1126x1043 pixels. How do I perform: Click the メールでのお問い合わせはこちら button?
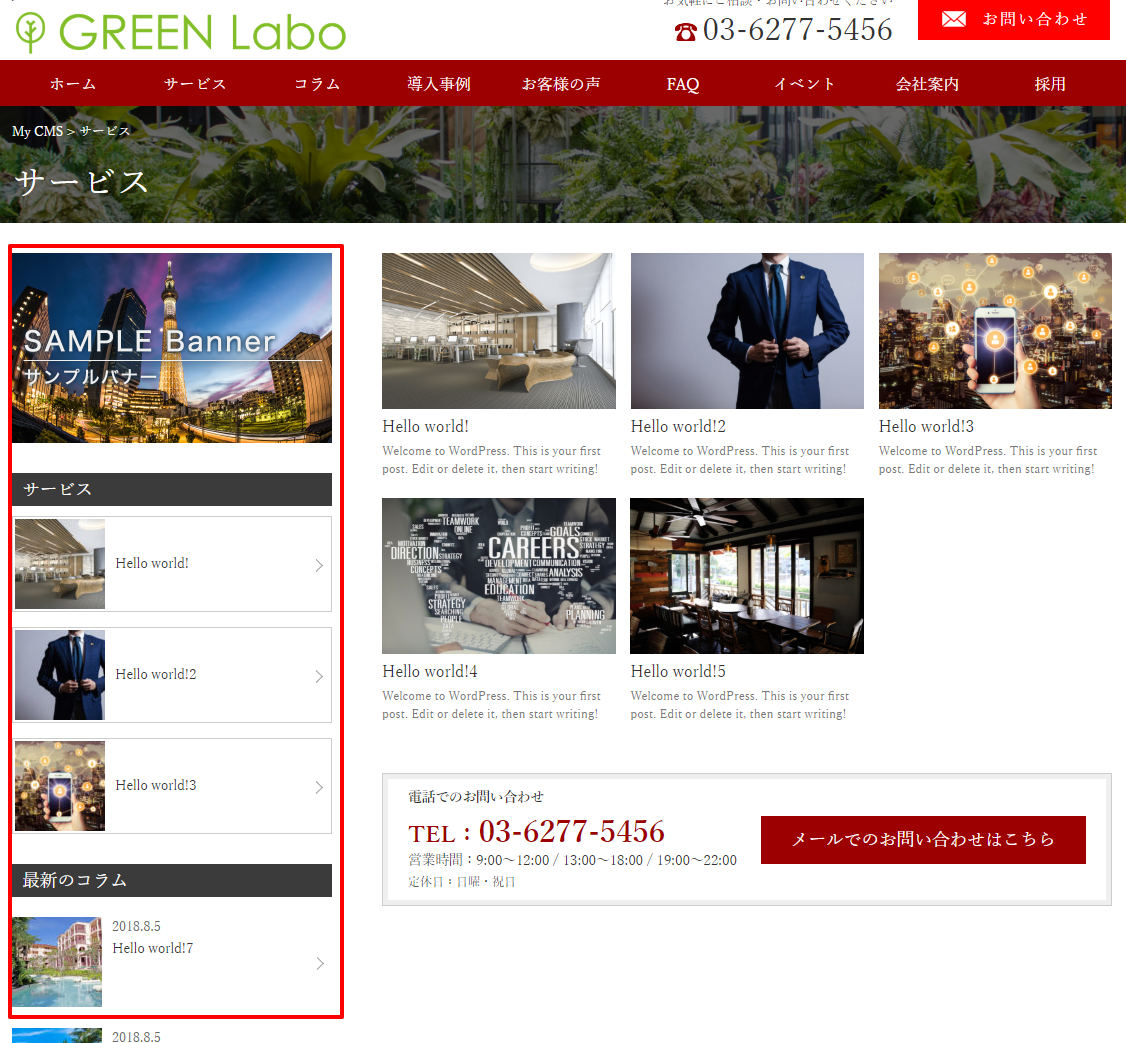[923, 839]
